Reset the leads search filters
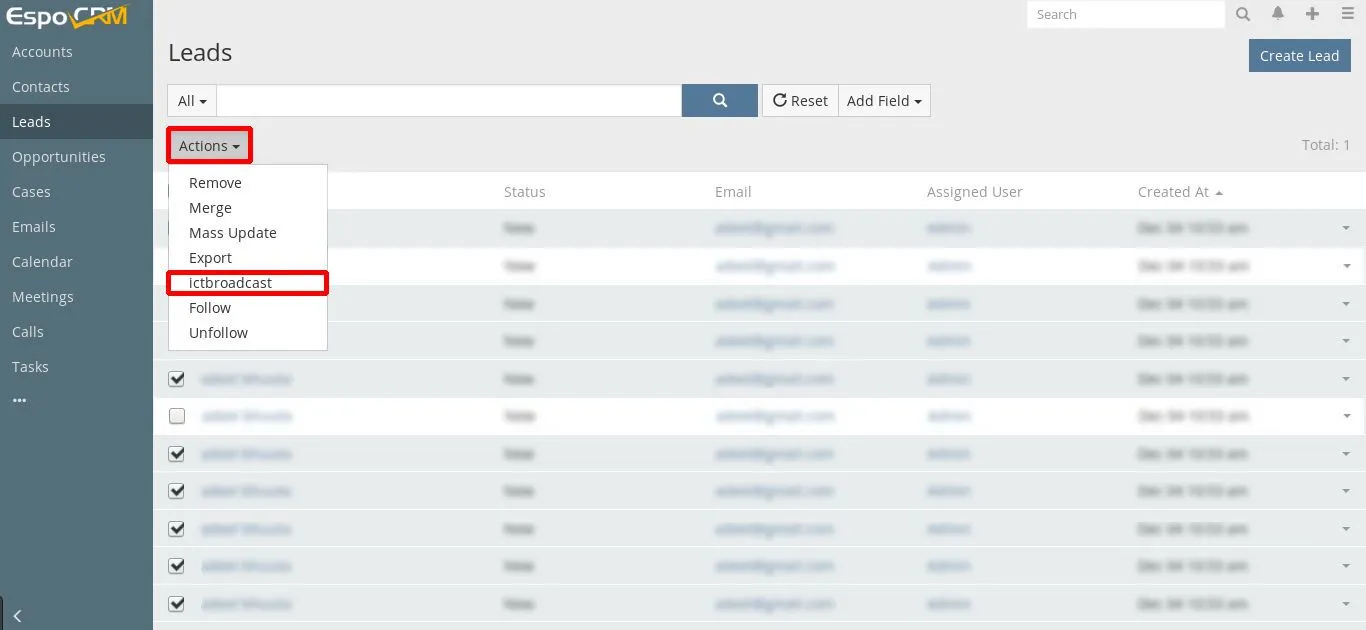The height and width of the screenshot is (630, 1366). click(800, 101)
